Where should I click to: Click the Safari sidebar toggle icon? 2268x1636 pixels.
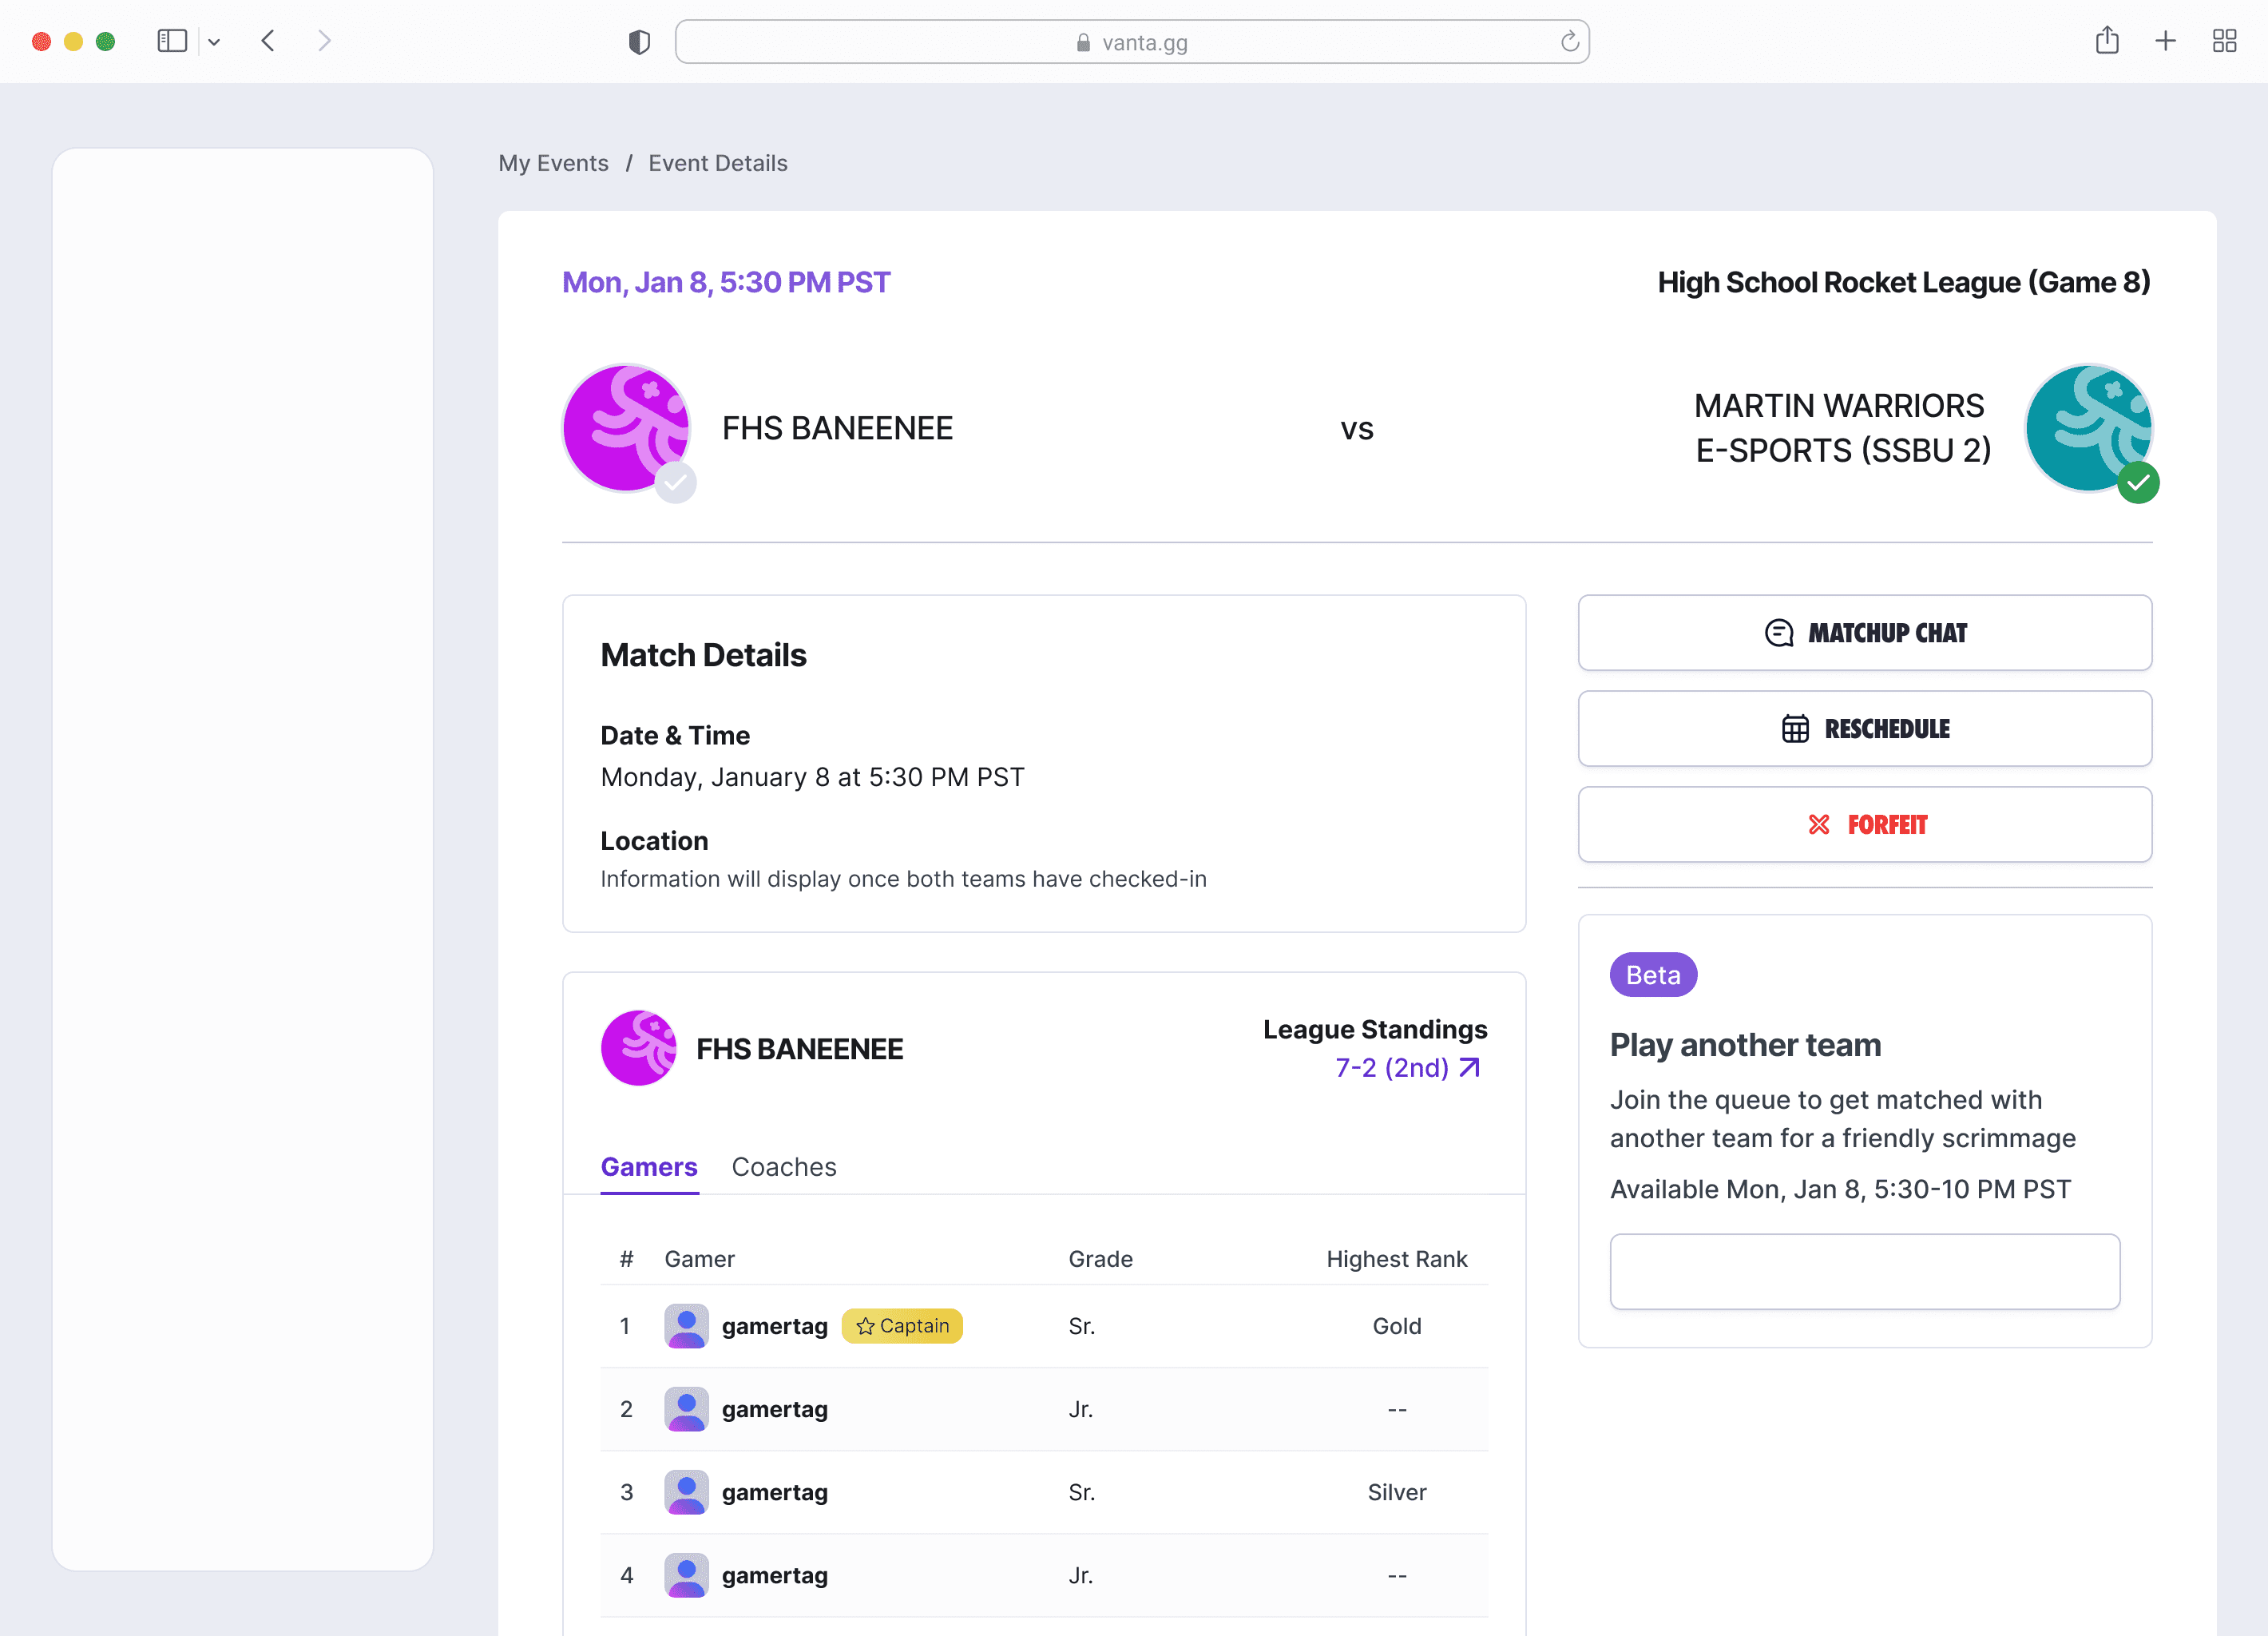pos(172,41)
